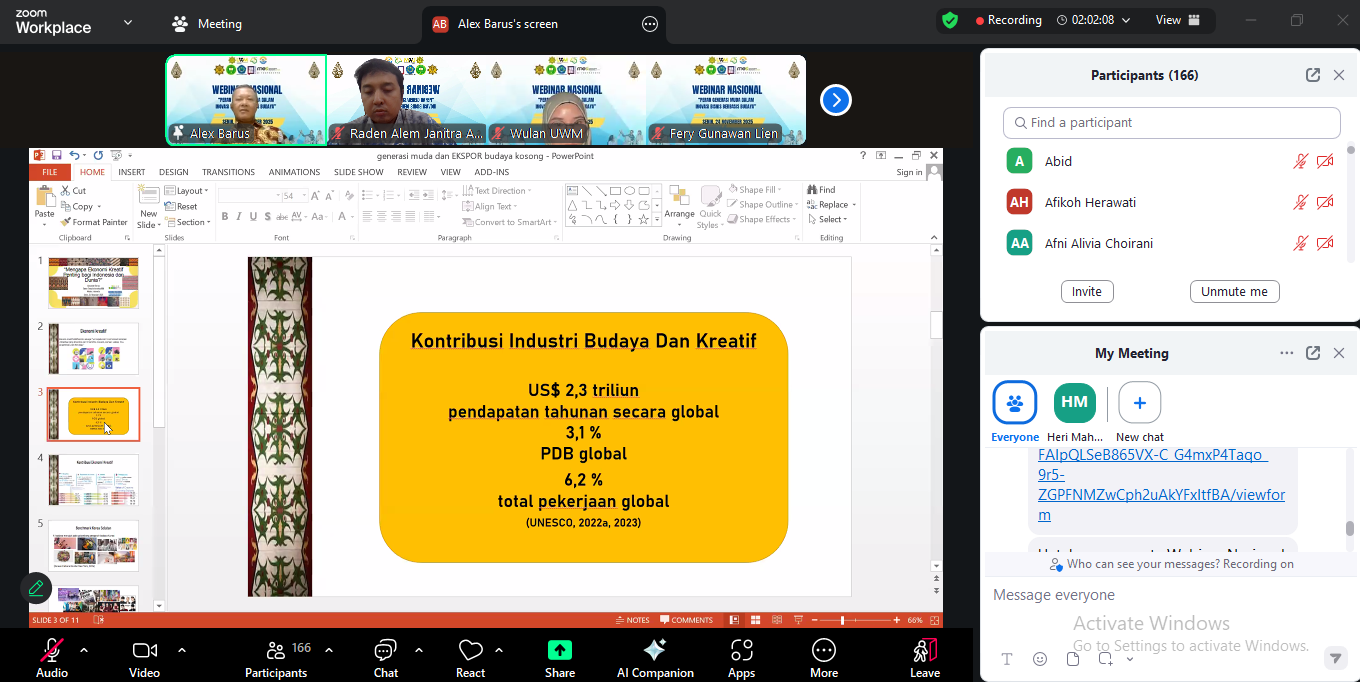Image resolution: width=1360 pixels, height=682 pixels.
Task: Toggle Afikoh Herawati's muted microphone icon
Action: click(1300, 202)
